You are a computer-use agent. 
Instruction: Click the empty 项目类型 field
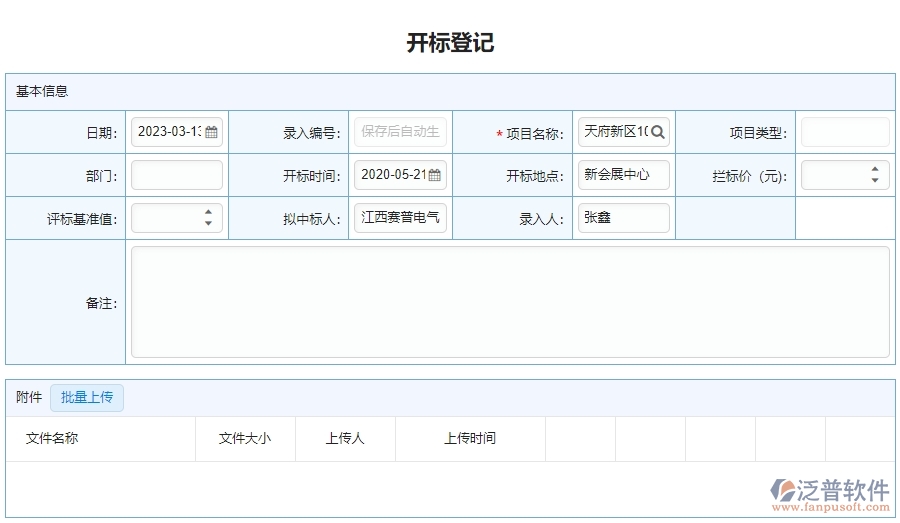point(845,132)
